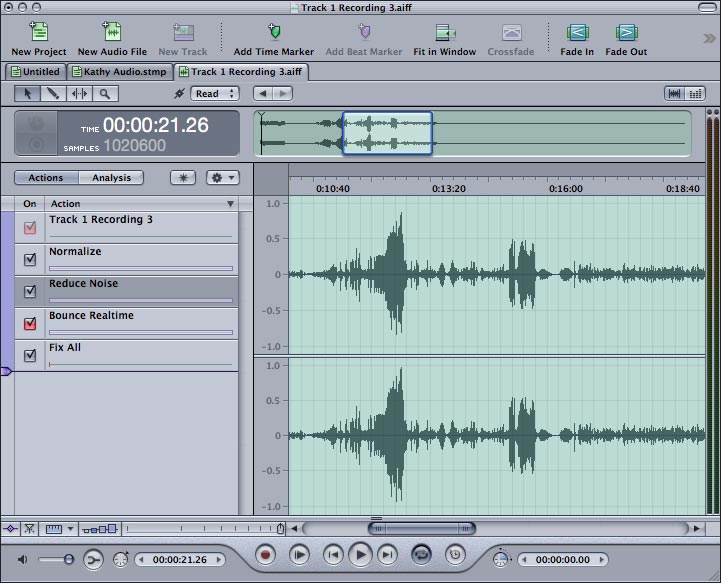721x583 pixels.
Task: Add a time marker from the toolbar
Action: (x=273, y=32)
